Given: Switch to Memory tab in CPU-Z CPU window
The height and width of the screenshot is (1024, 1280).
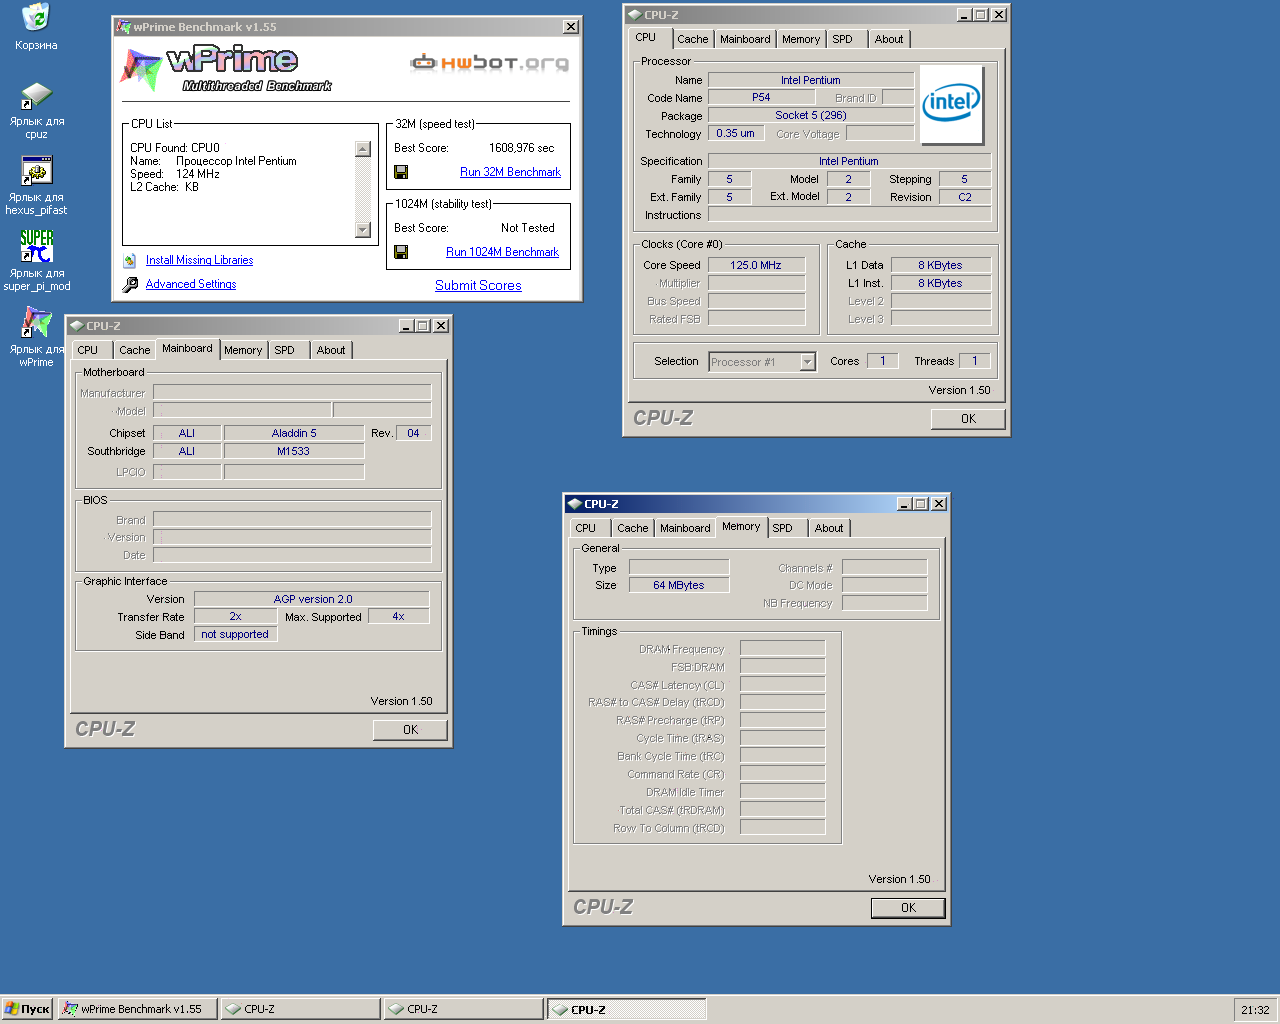Looking at the screenshot, I should click(801, 39).
